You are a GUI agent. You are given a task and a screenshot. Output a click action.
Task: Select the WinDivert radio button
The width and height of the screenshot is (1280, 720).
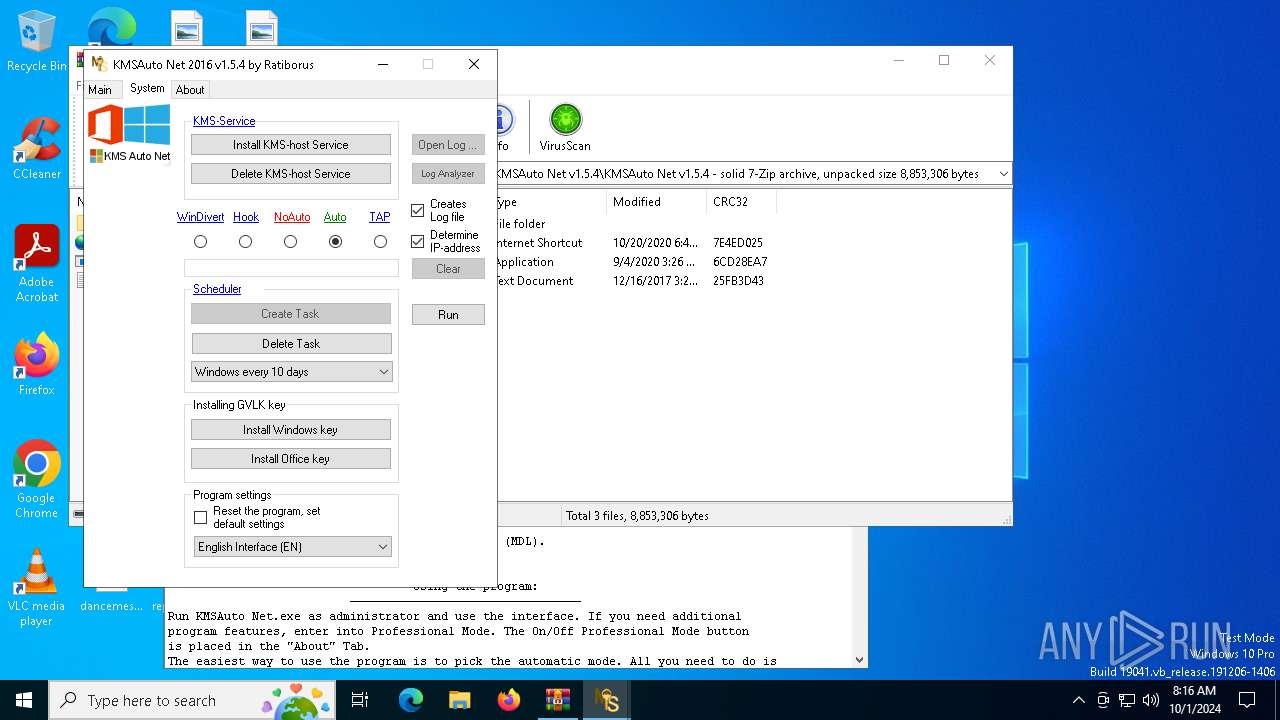tap(201, 242)
